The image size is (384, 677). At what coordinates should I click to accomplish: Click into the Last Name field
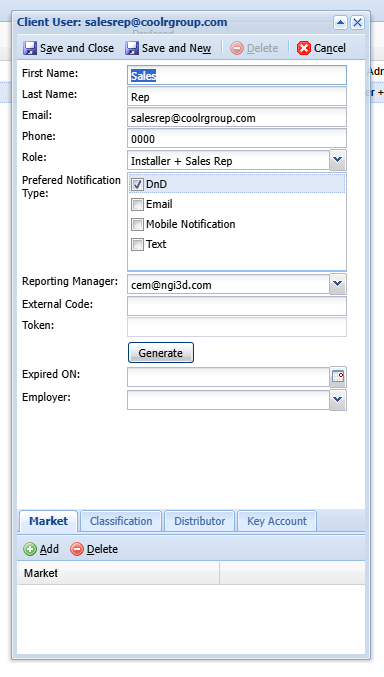[x=237, y=96]
